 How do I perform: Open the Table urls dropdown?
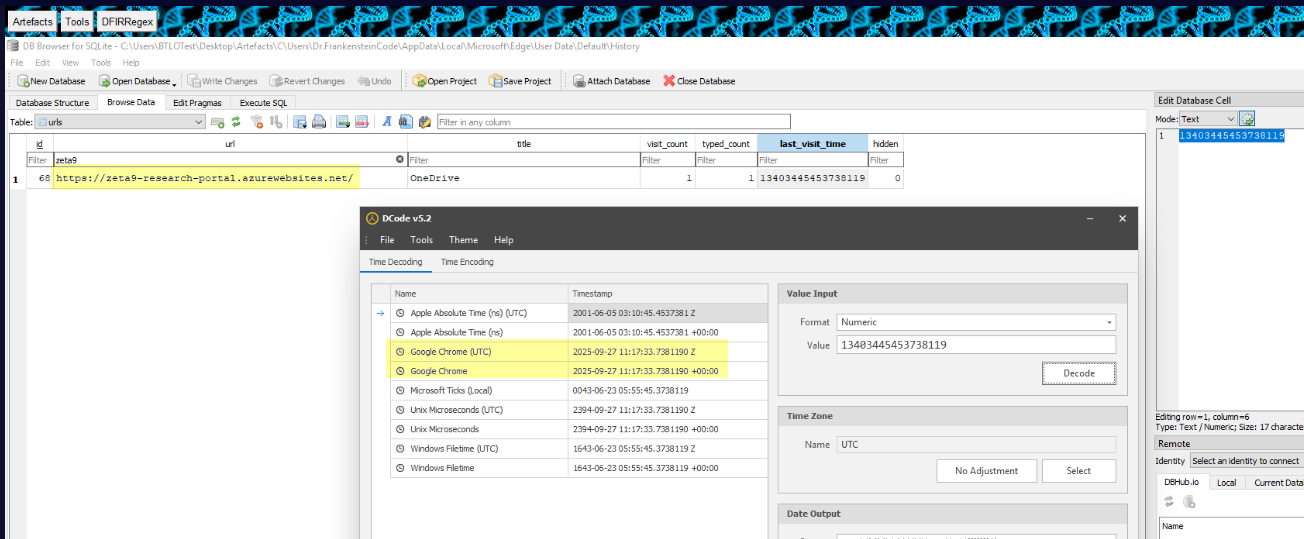pyautogui.click(x=119, y=122)
